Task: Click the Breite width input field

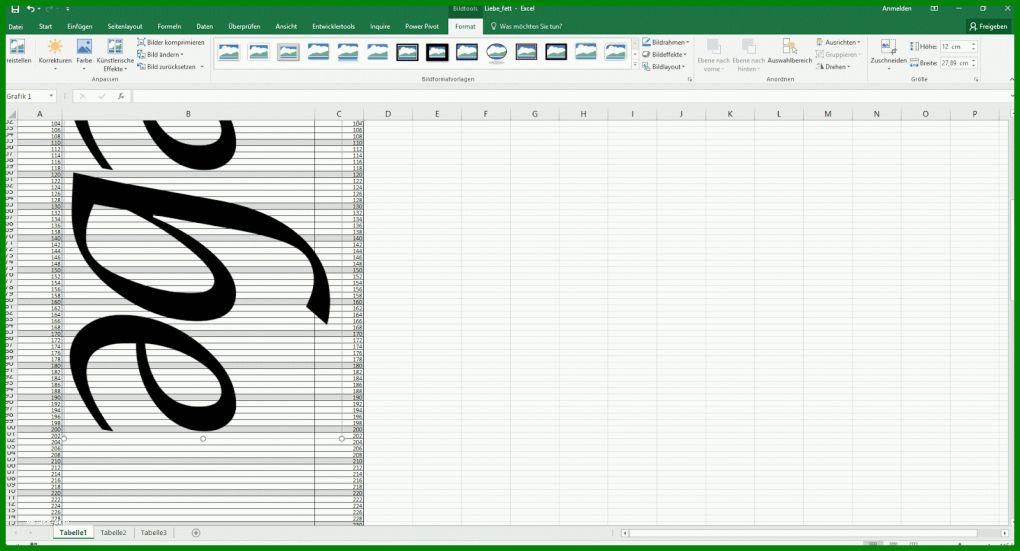Action: click(954, 63)
